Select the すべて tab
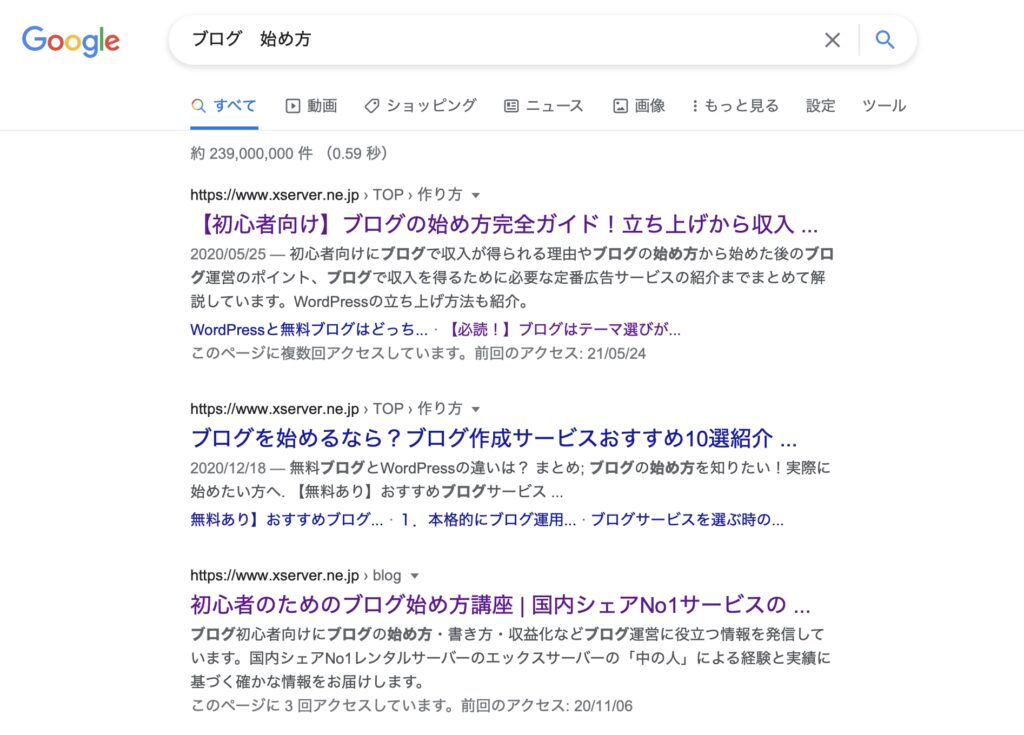Image resolution: width=1024 pixels, height=735 pixels. [224, 106]
